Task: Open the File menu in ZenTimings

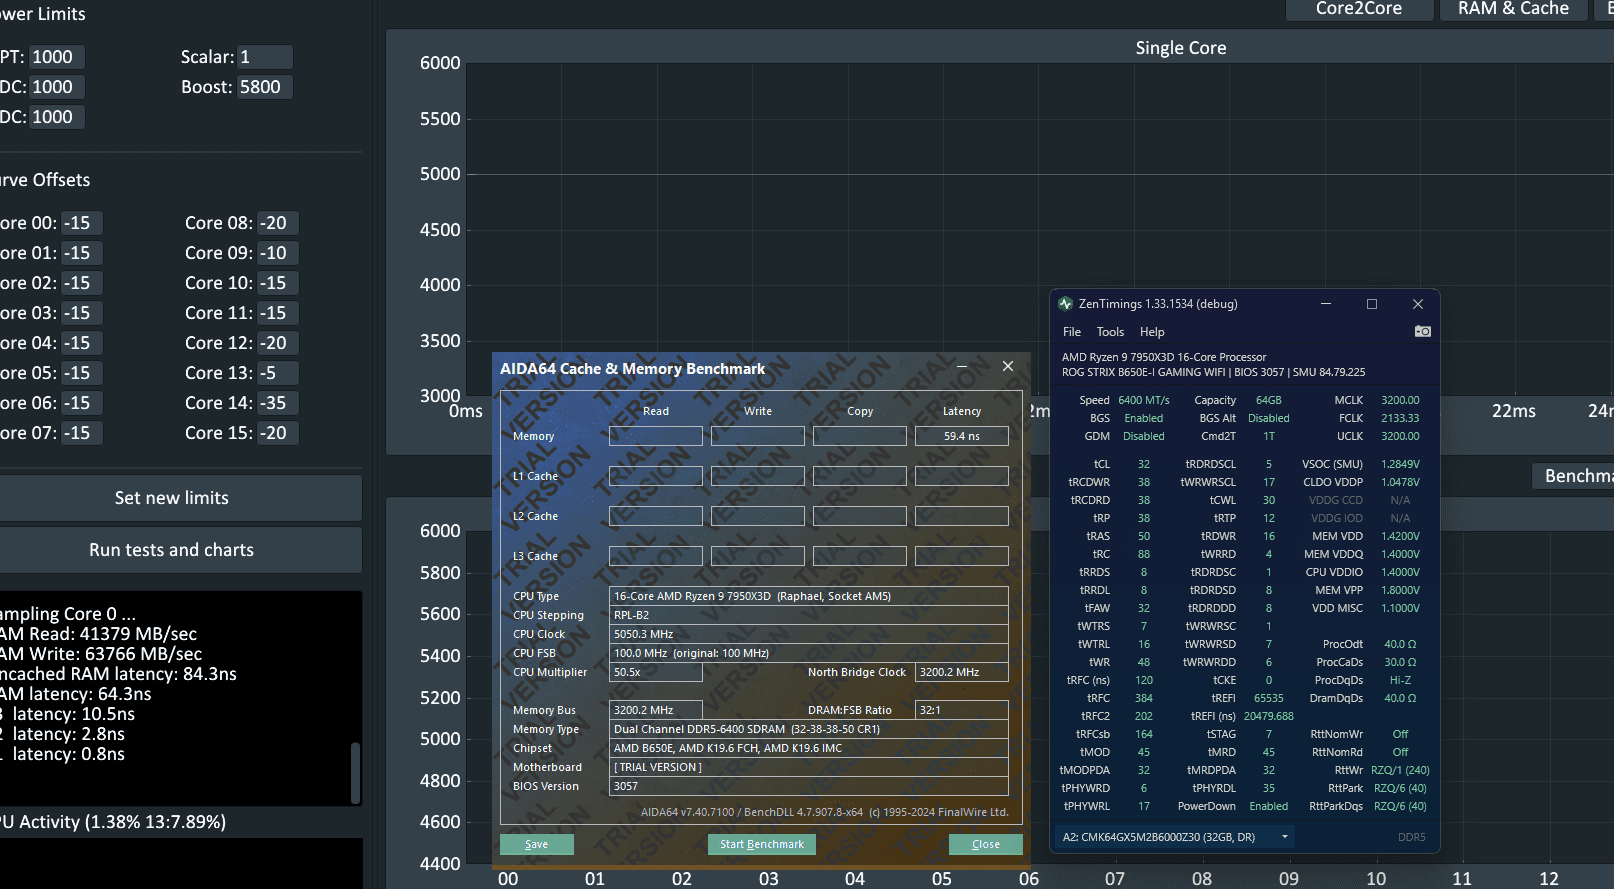Action: coord(1072,332)
